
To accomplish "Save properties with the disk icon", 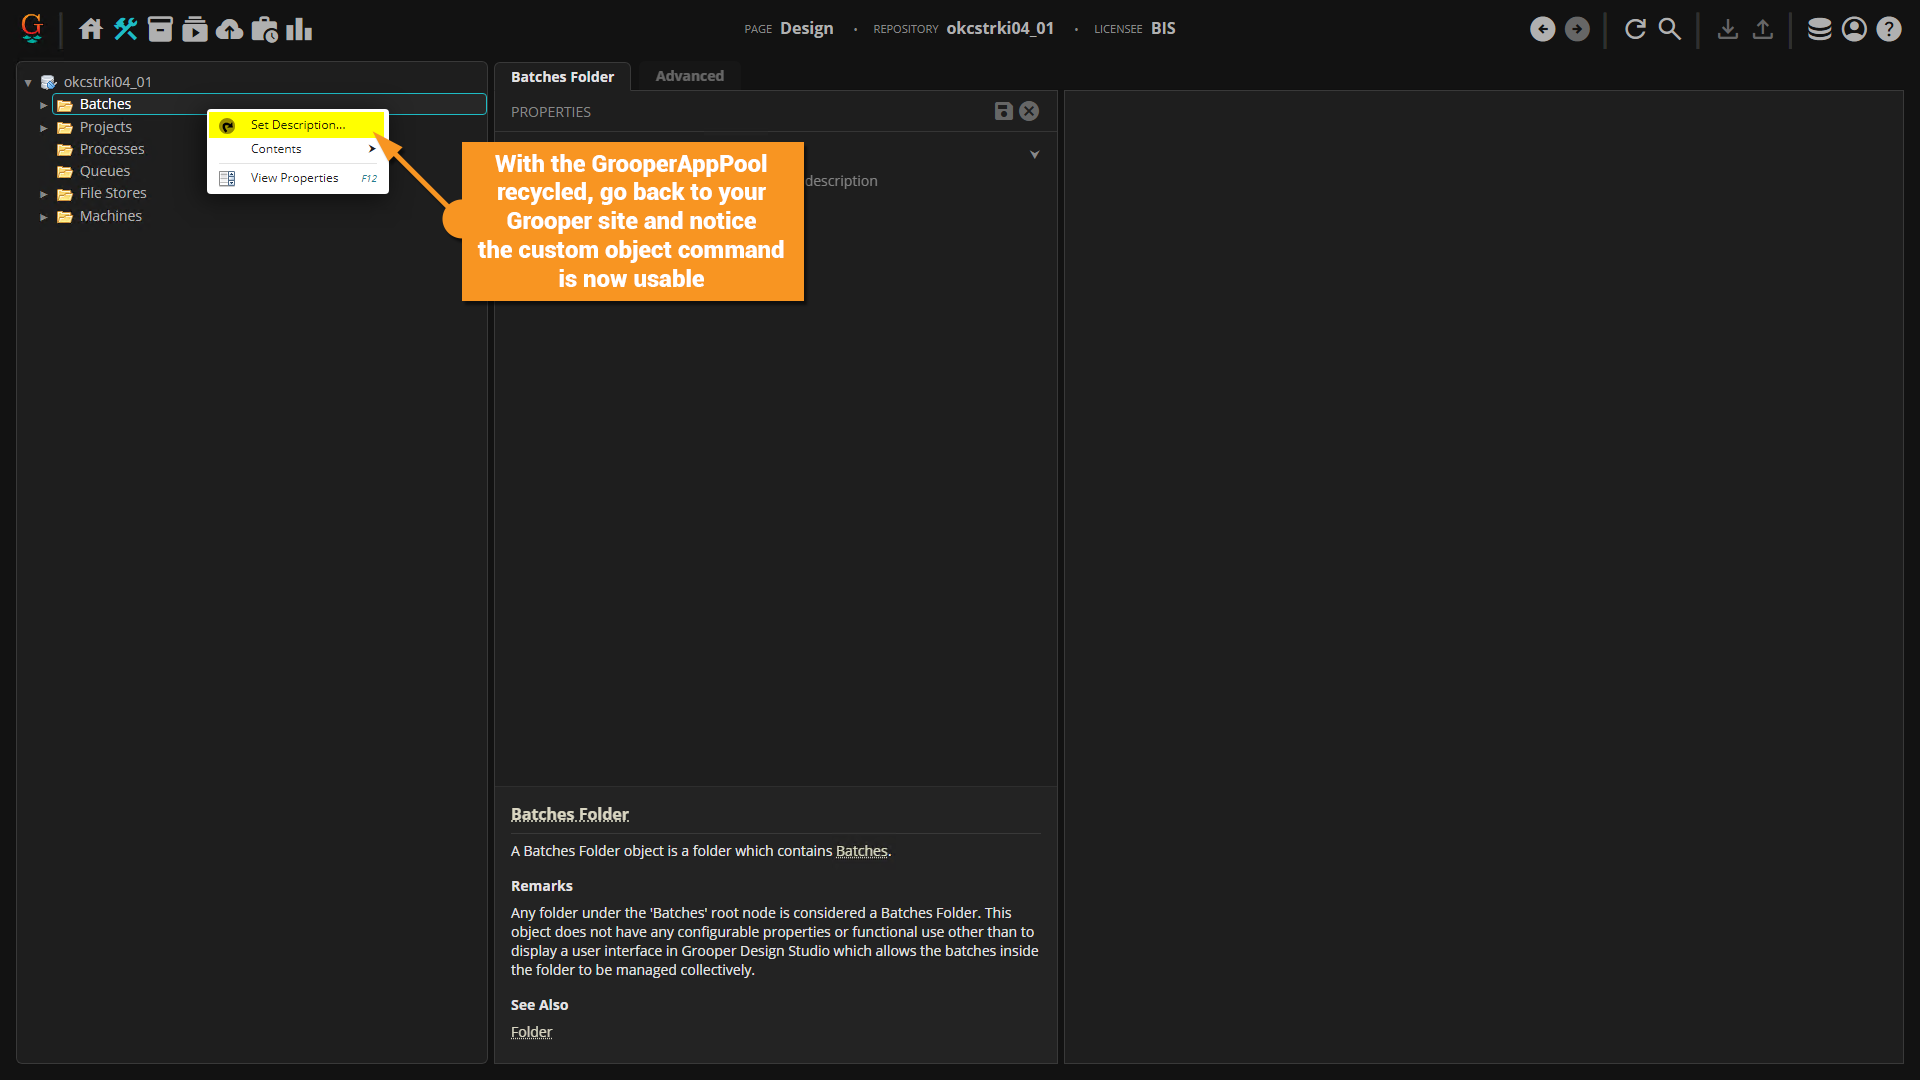I will tap(1003, 111).
